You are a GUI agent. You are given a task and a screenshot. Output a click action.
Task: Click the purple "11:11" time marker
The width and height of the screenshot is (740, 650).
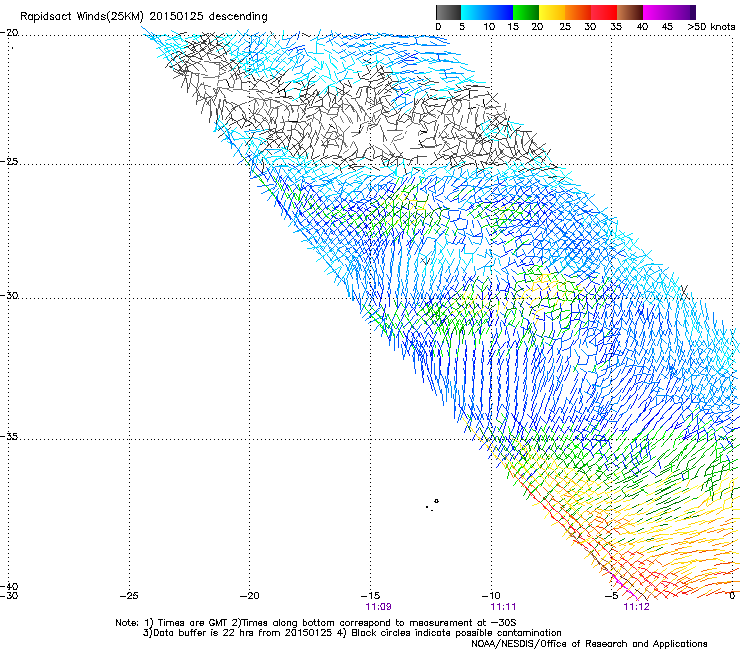tap(503, 607)
